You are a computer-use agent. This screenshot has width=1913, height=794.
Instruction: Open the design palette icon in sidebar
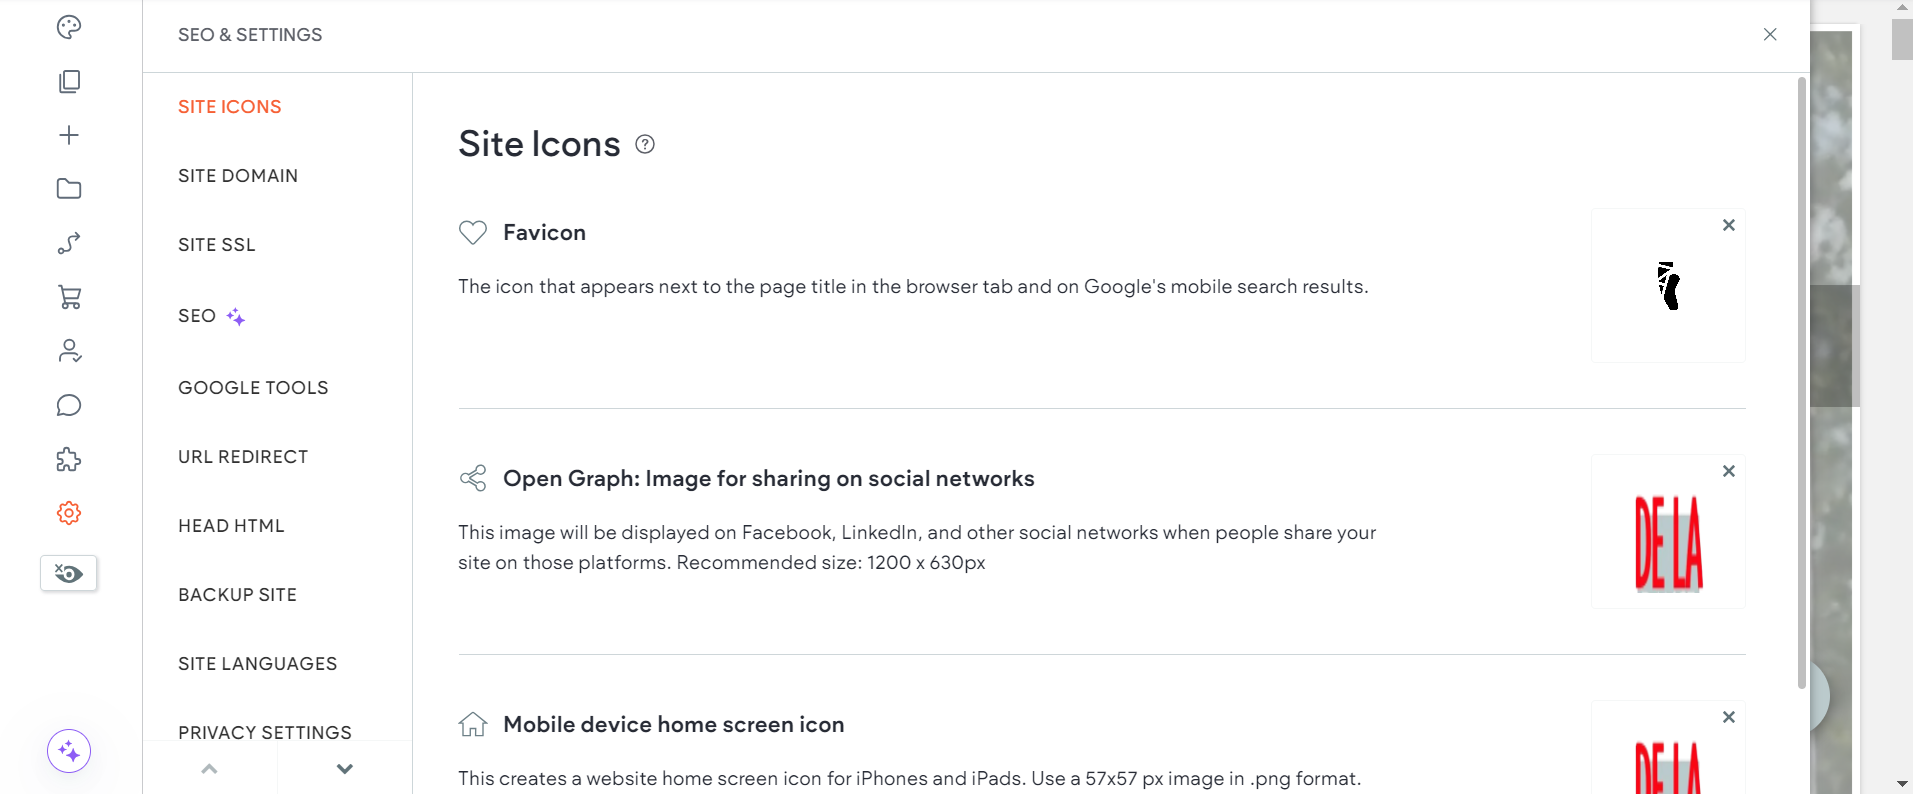coord(69,27)
